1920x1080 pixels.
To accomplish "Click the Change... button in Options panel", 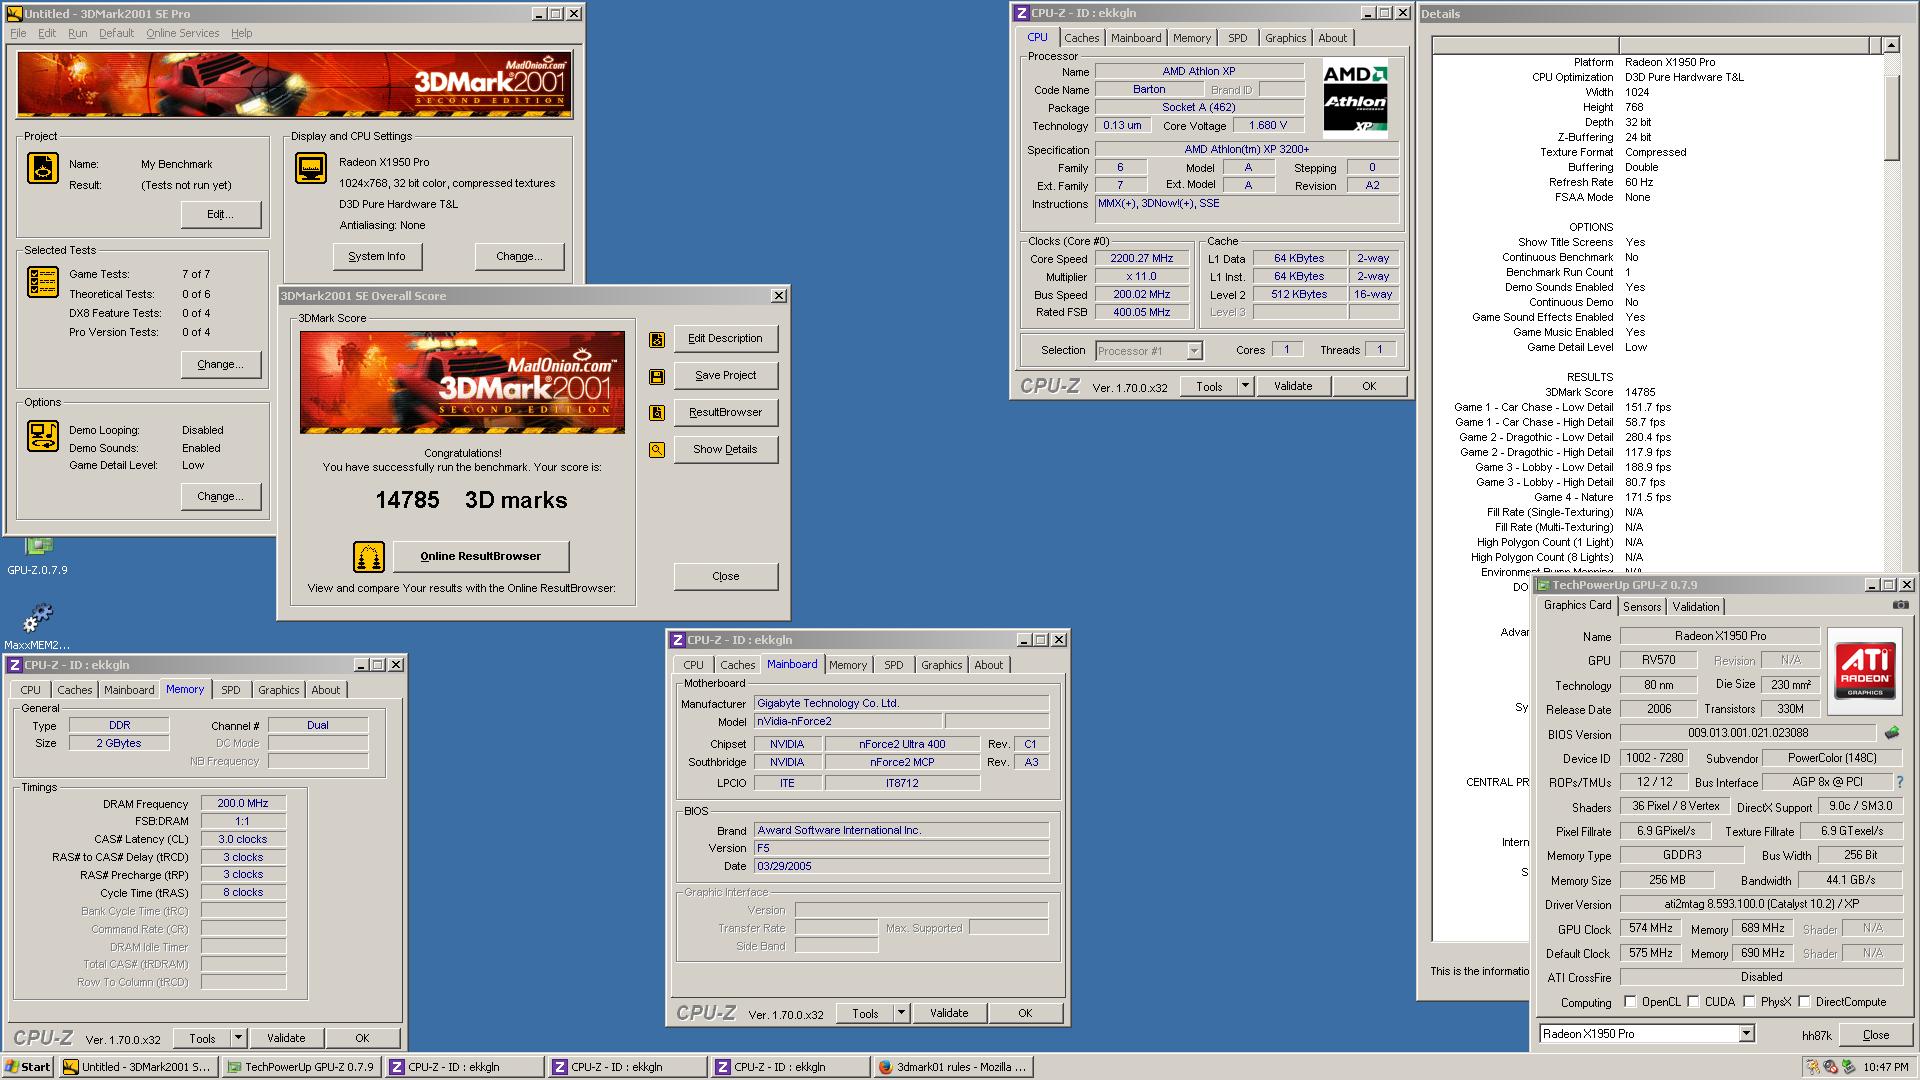I will click(221, 496).
